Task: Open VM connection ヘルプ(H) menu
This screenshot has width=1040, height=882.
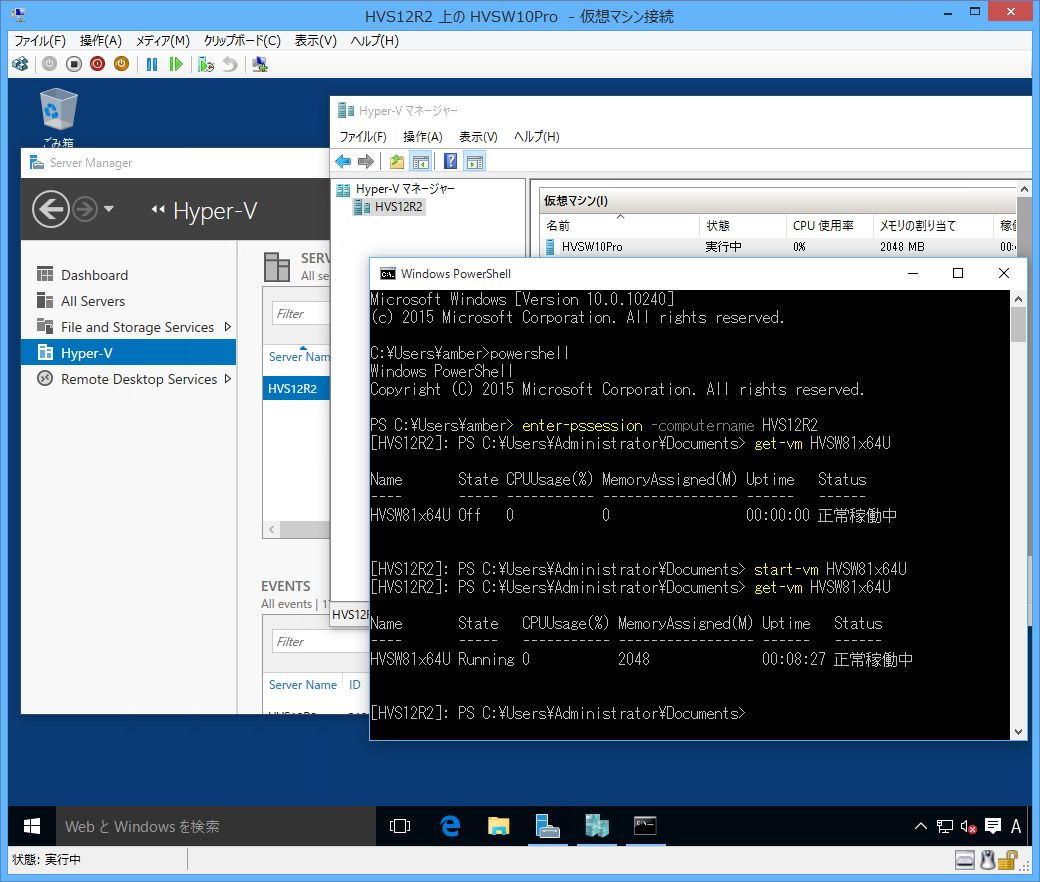Action: coord(375,40)
